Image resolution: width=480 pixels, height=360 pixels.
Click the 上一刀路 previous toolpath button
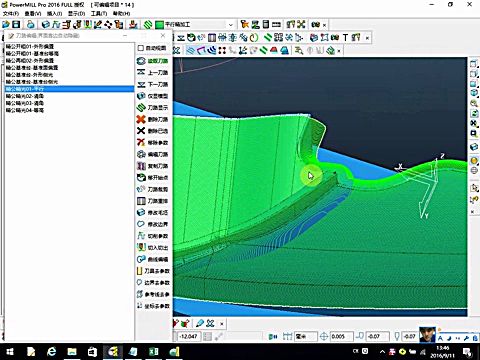point(153,72)
